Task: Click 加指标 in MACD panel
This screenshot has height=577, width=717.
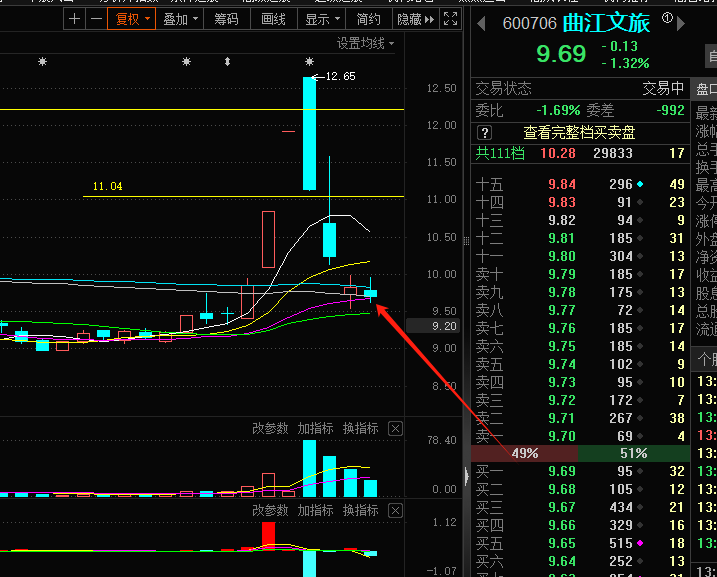Action: [316, 510]
